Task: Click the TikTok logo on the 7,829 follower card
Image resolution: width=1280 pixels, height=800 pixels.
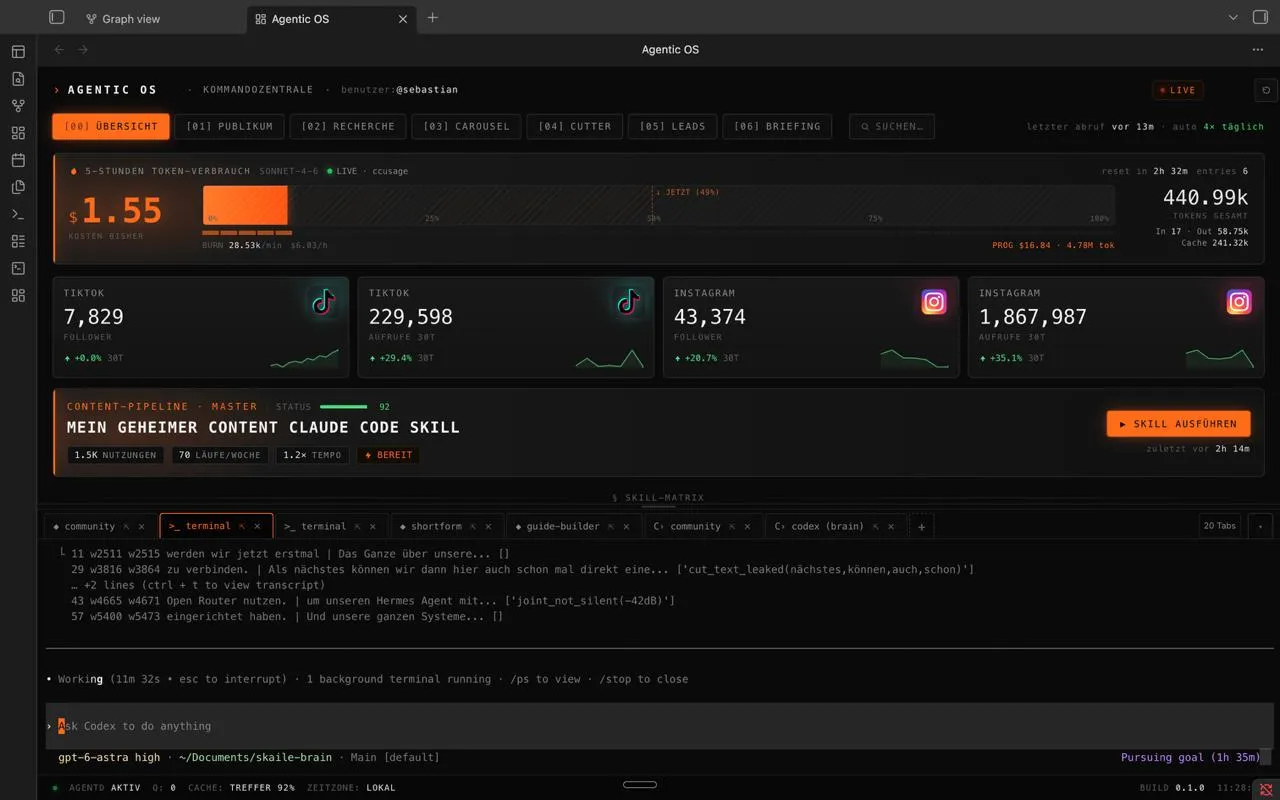Action: pyautogui.click(x=322, y=302)
